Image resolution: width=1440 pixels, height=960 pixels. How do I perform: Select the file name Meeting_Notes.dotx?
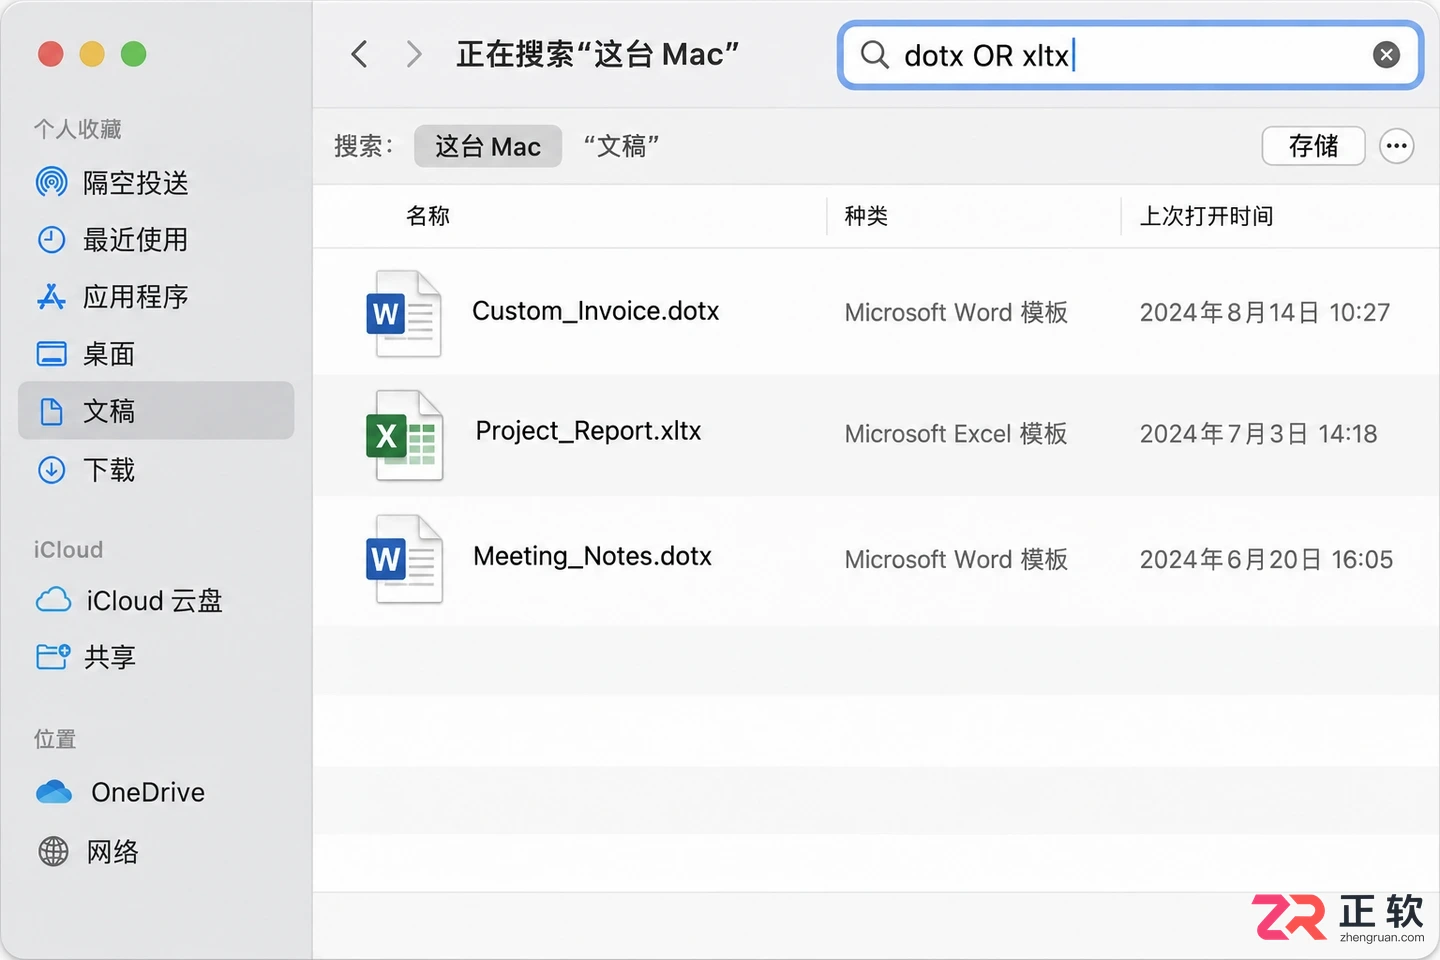(593, 556)
